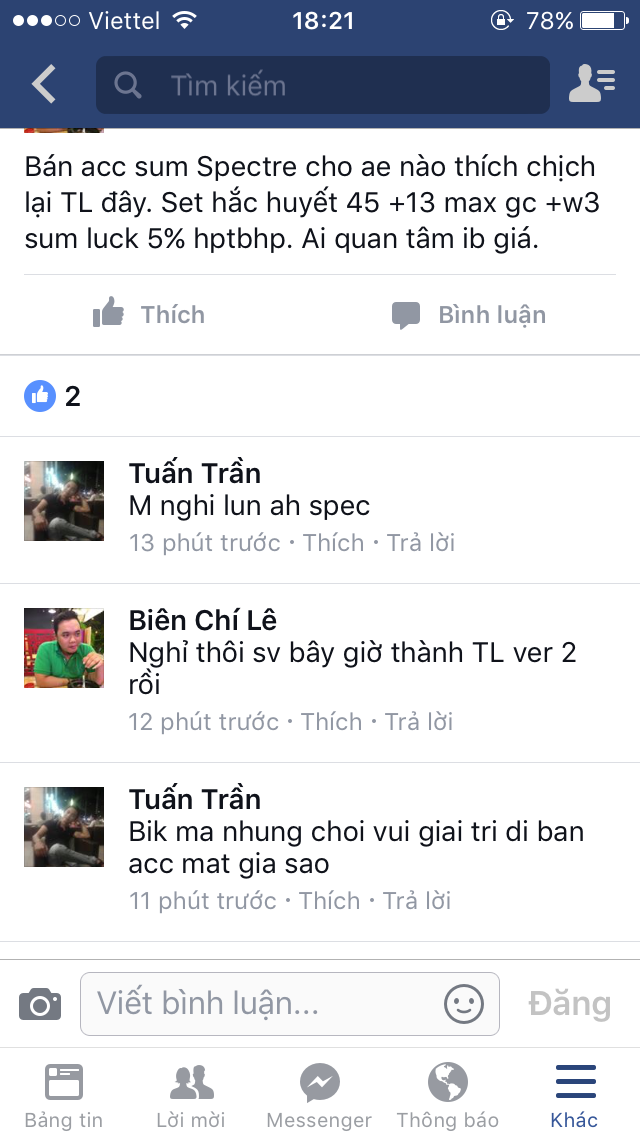Open the Khác menu tab
Viewport: 640px width, 1136px height.
tap(575, 1095)
